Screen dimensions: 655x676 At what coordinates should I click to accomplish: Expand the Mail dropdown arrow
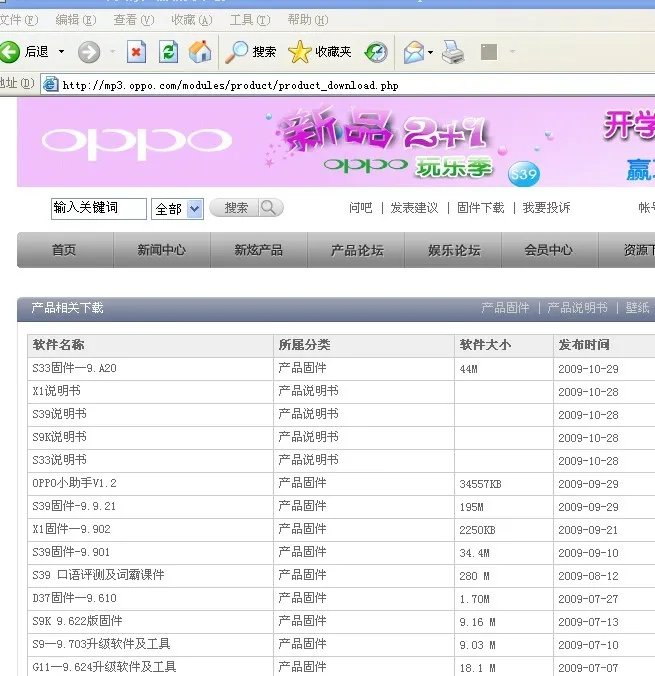coord(430,53)
